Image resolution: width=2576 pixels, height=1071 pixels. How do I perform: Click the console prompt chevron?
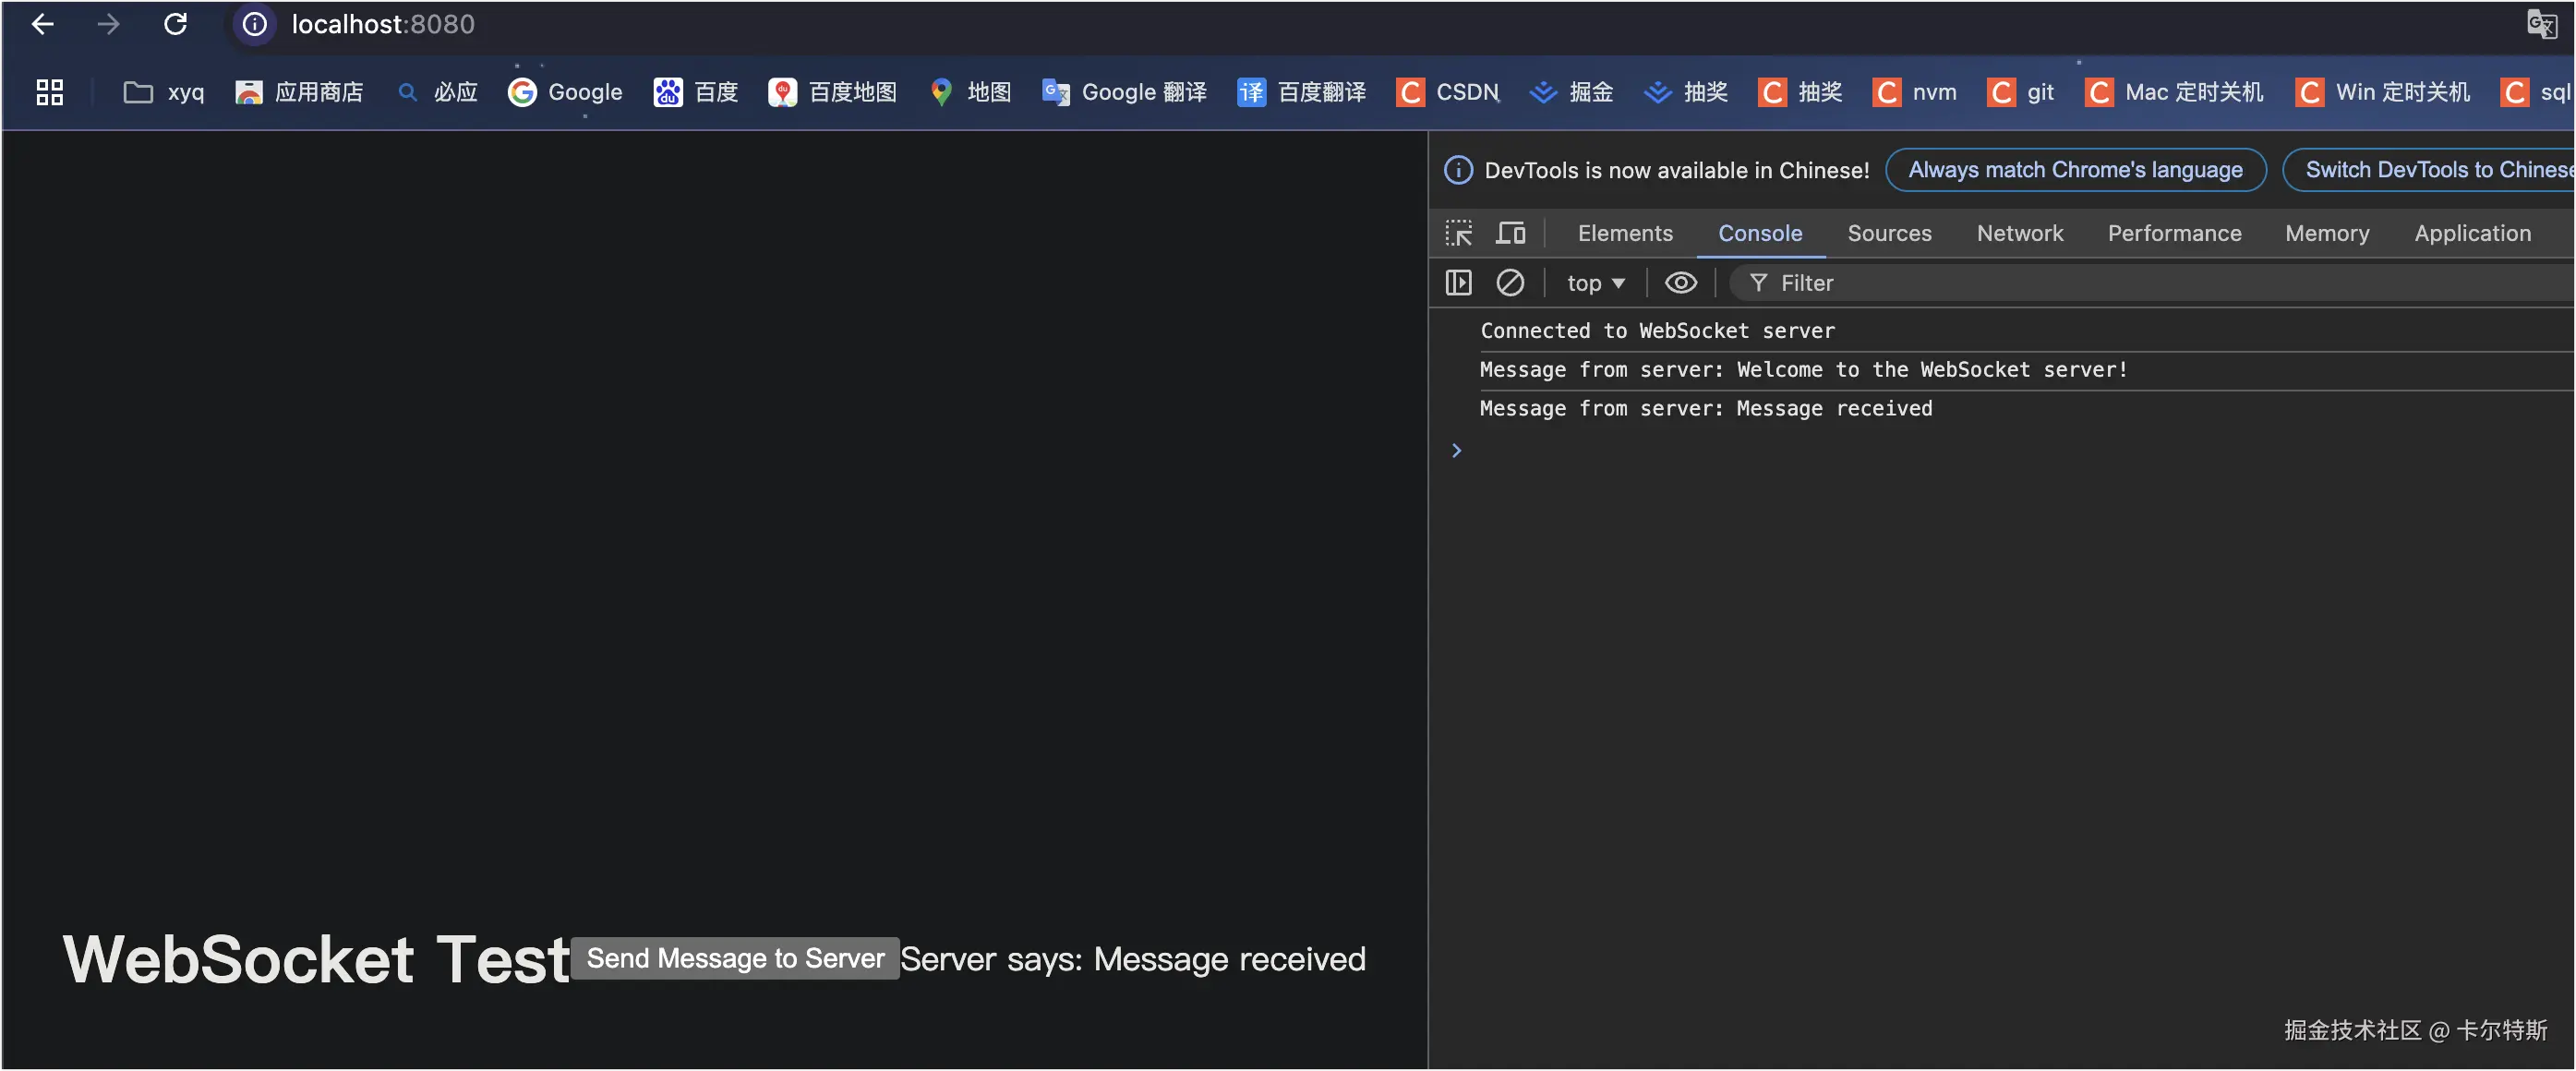click(x=1456, y=450)
